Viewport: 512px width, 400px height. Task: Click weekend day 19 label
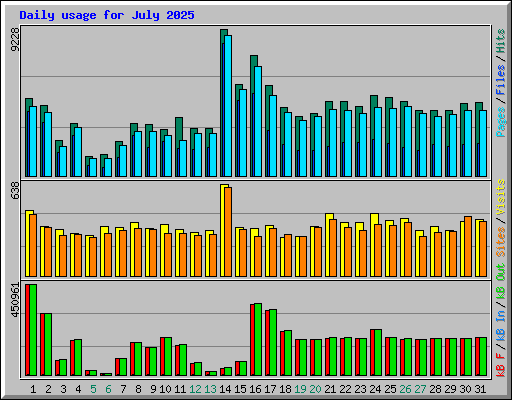point(300,389)
